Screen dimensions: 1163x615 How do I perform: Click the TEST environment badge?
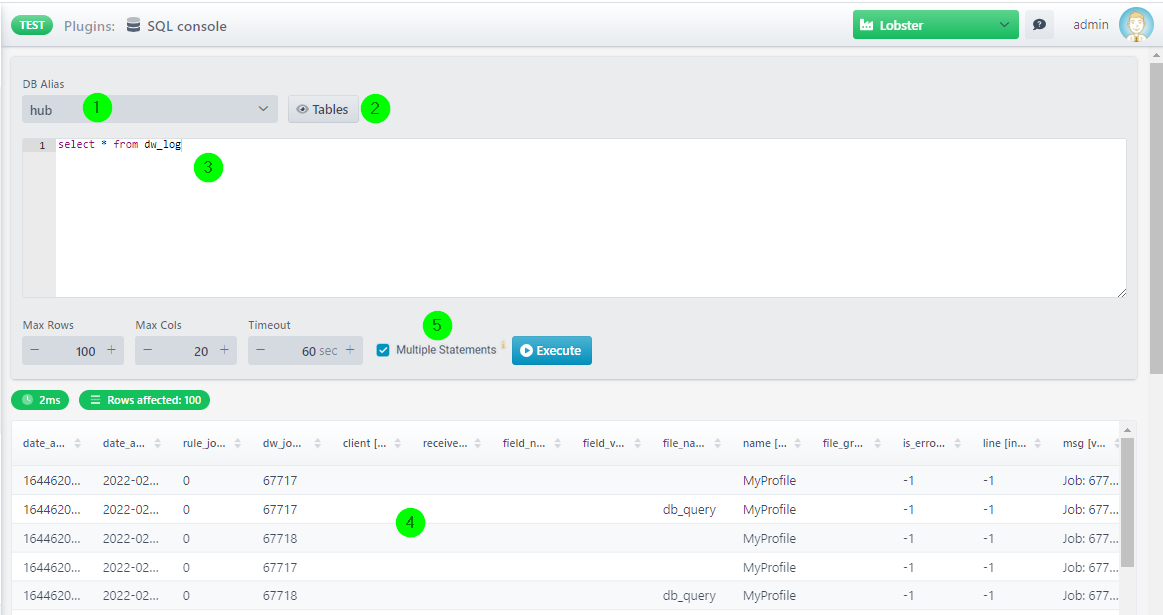coord(32,25)
